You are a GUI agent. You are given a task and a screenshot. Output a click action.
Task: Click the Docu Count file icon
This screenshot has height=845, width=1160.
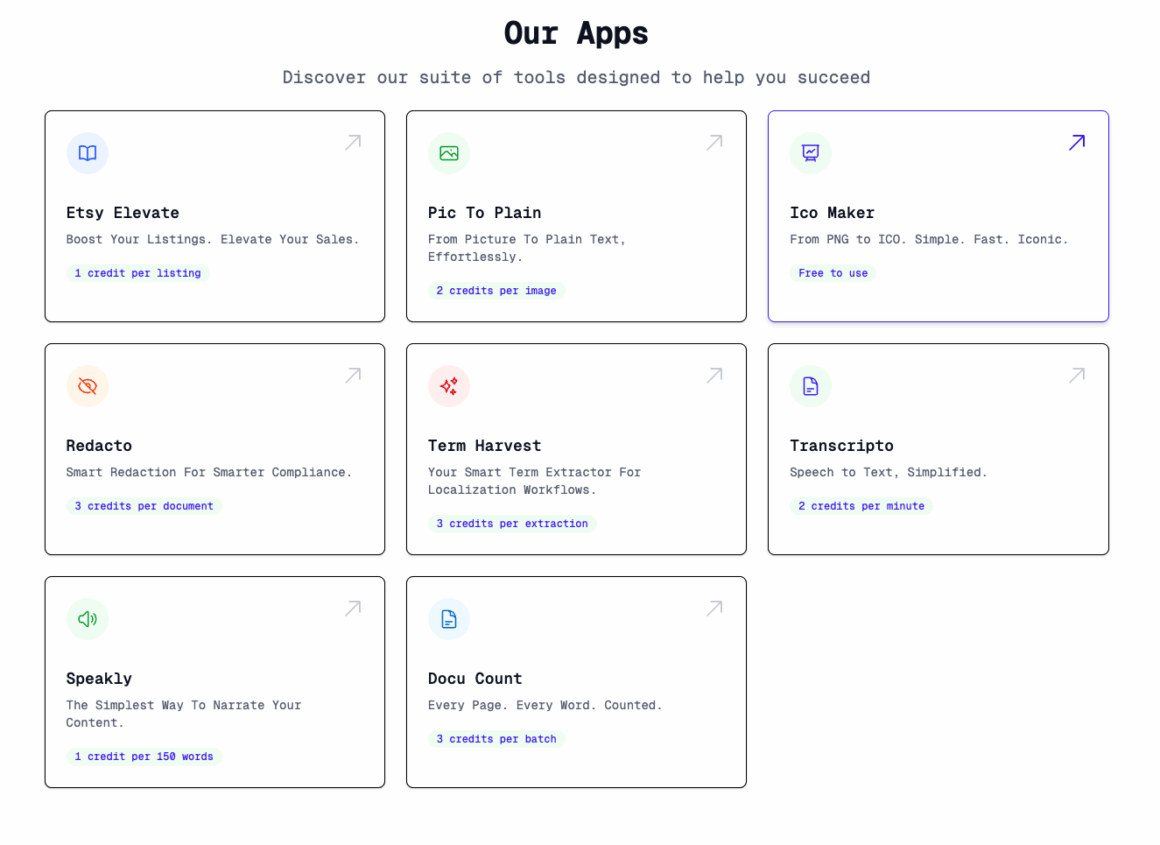(x=449, y=619)
